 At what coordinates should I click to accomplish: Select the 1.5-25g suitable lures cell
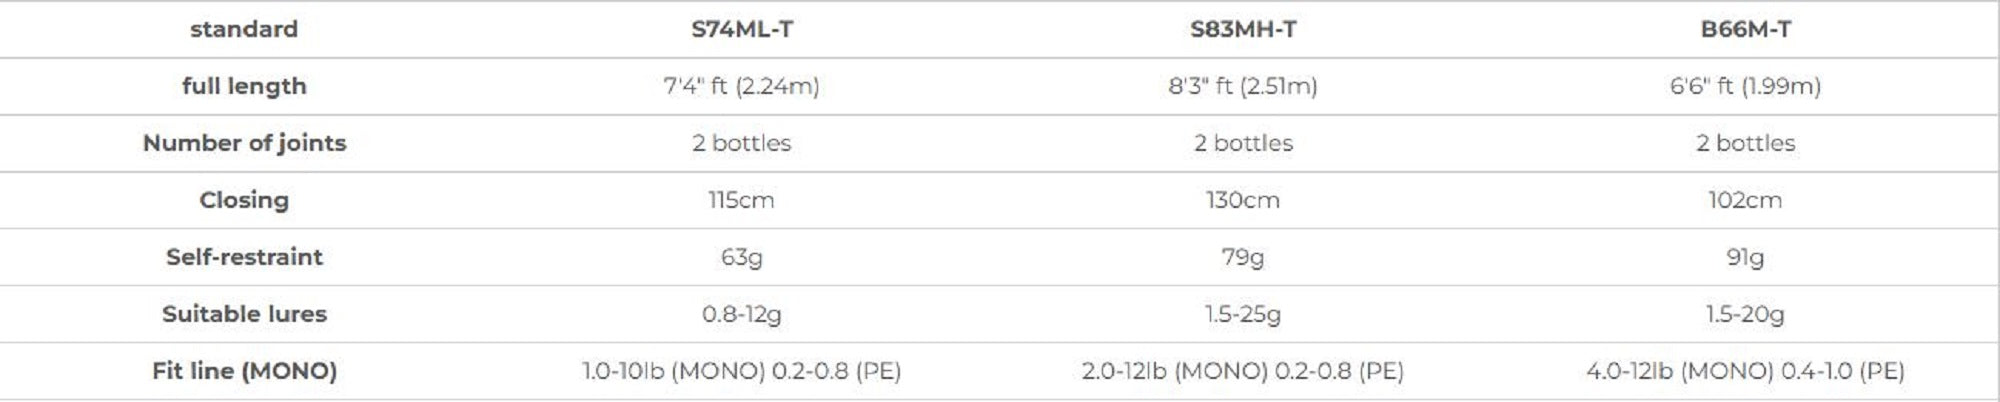pyautogui.click(x=1243, y=314)
